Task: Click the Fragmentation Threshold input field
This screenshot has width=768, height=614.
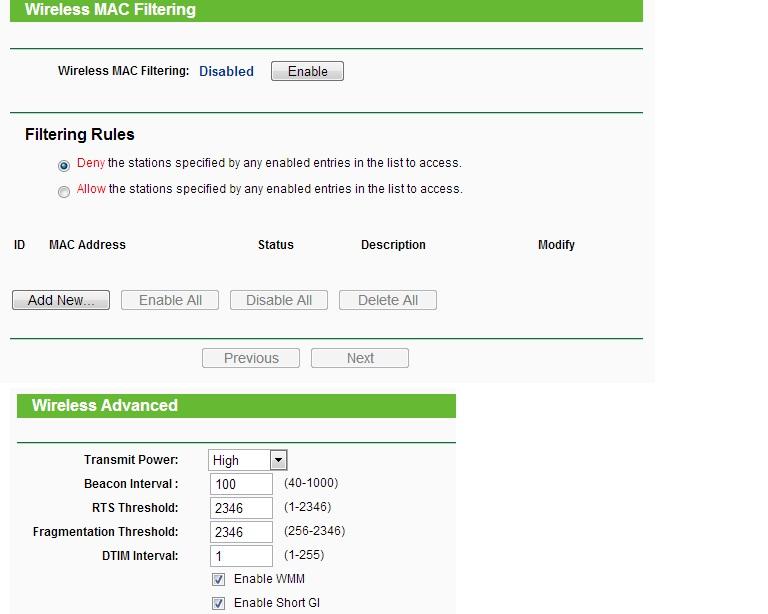Action: point(241,532)
